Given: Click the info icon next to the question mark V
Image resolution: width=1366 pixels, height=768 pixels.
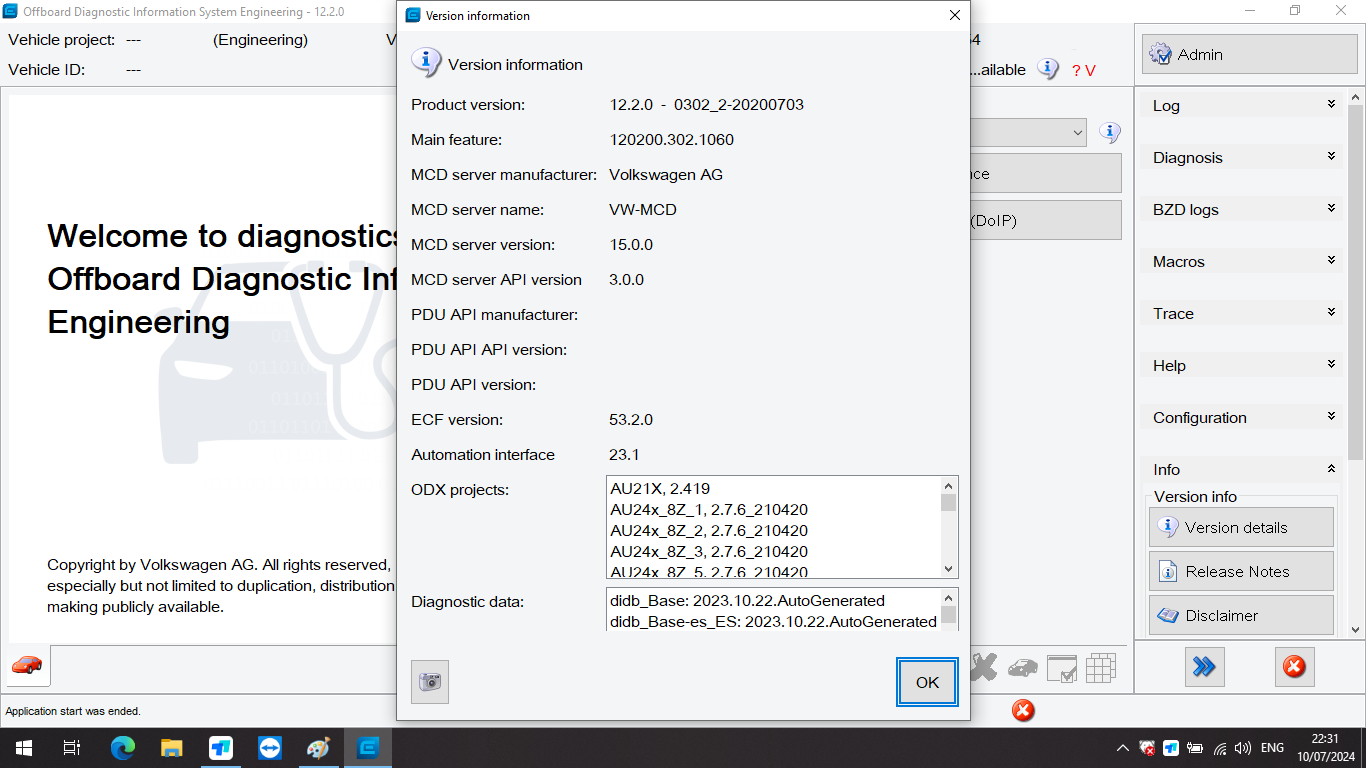Looking at the screenshot, I should tap(1047, 69).
